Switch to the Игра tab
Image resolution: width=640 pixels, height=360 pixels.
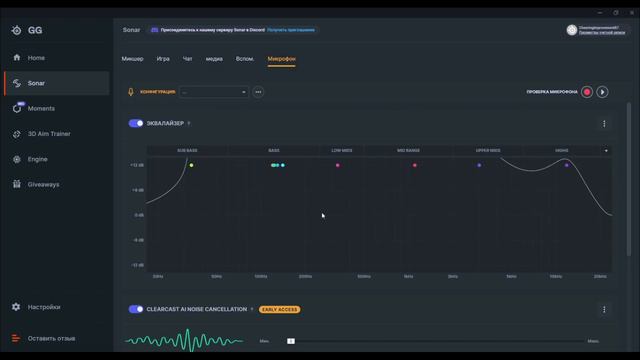163,59
